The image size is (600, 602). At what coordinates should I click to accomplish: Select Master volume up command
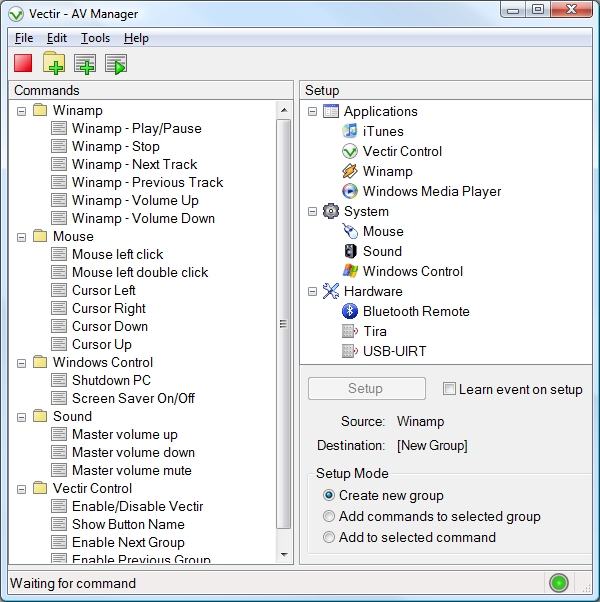click(x=125, y=434)
